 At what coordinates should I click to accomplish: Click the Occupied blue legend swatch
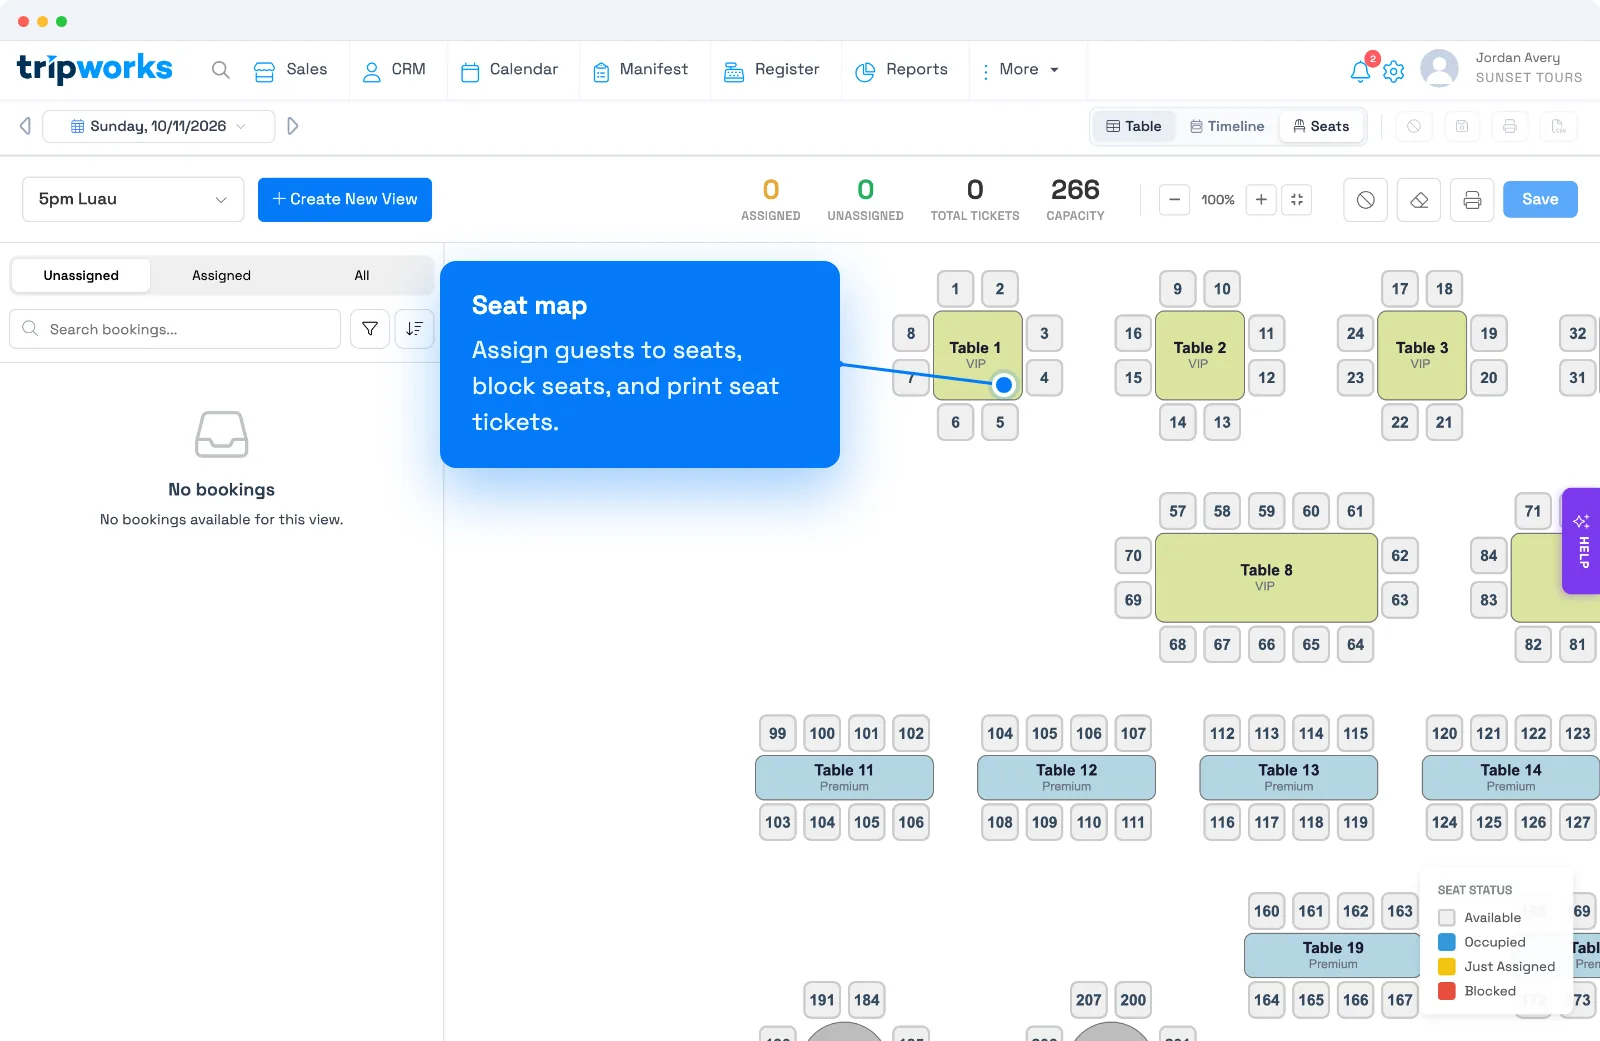tap(1446, 942)
